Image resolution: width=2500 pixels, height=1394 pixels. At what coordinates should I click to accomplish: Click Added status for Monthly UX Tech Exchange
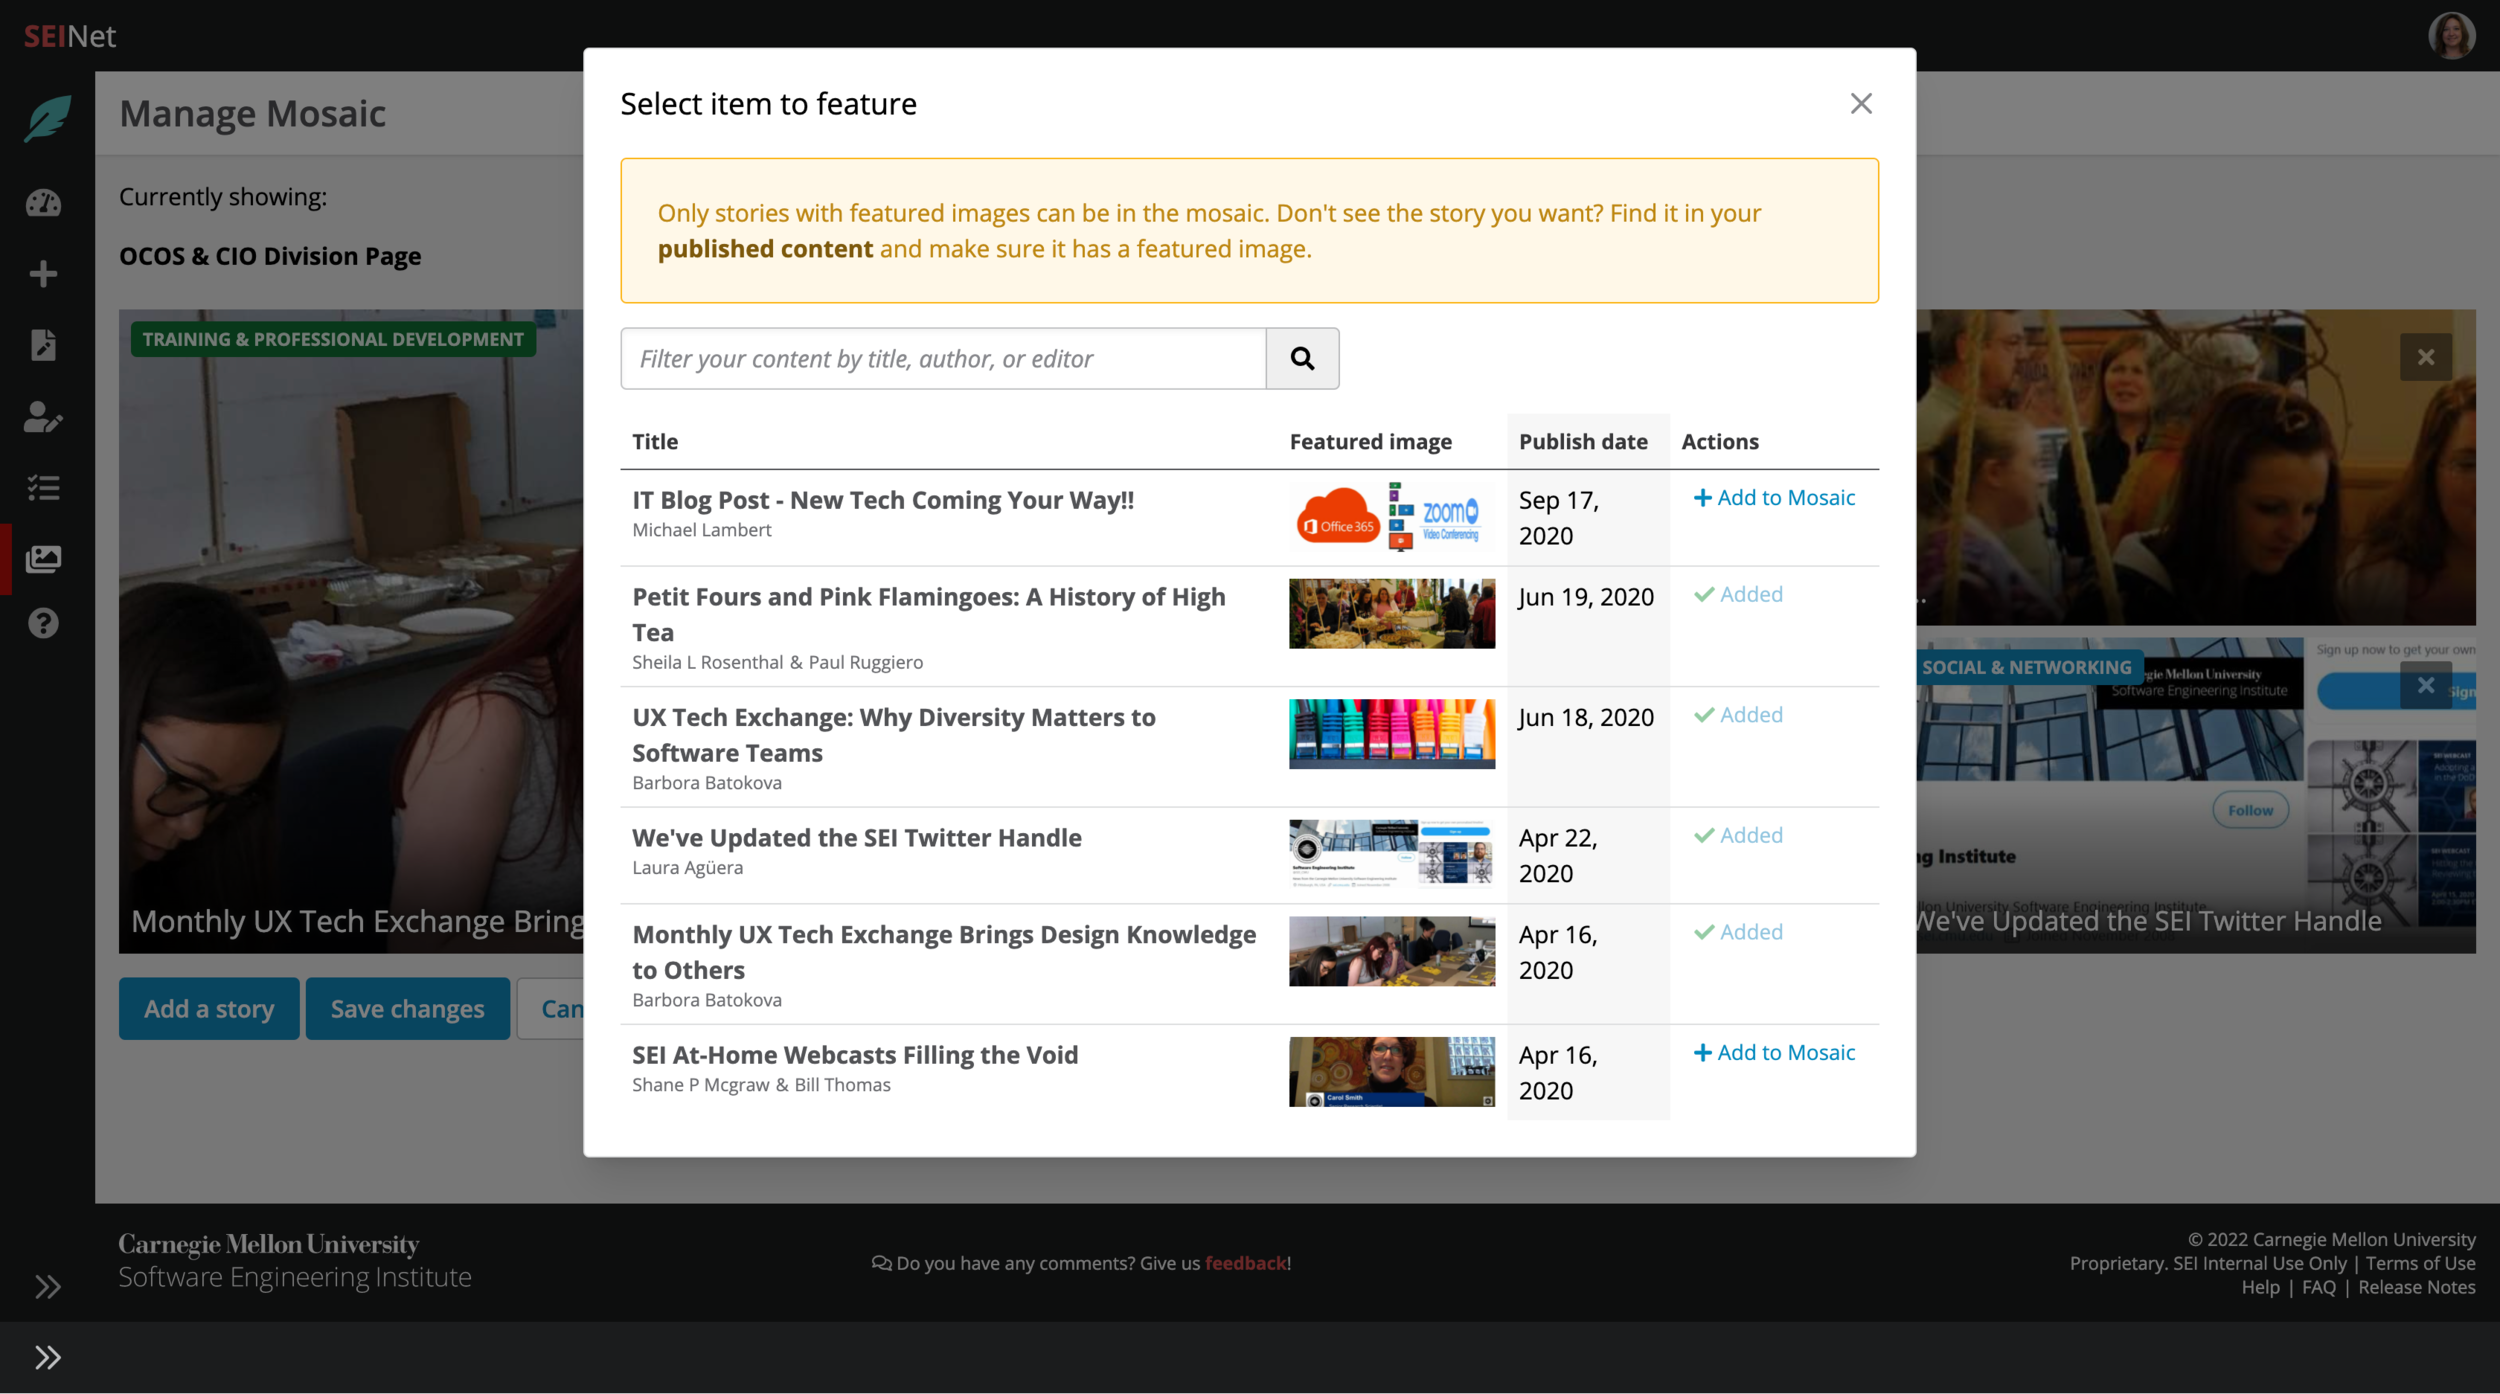pyautogui.click(x=1738, y=932)
